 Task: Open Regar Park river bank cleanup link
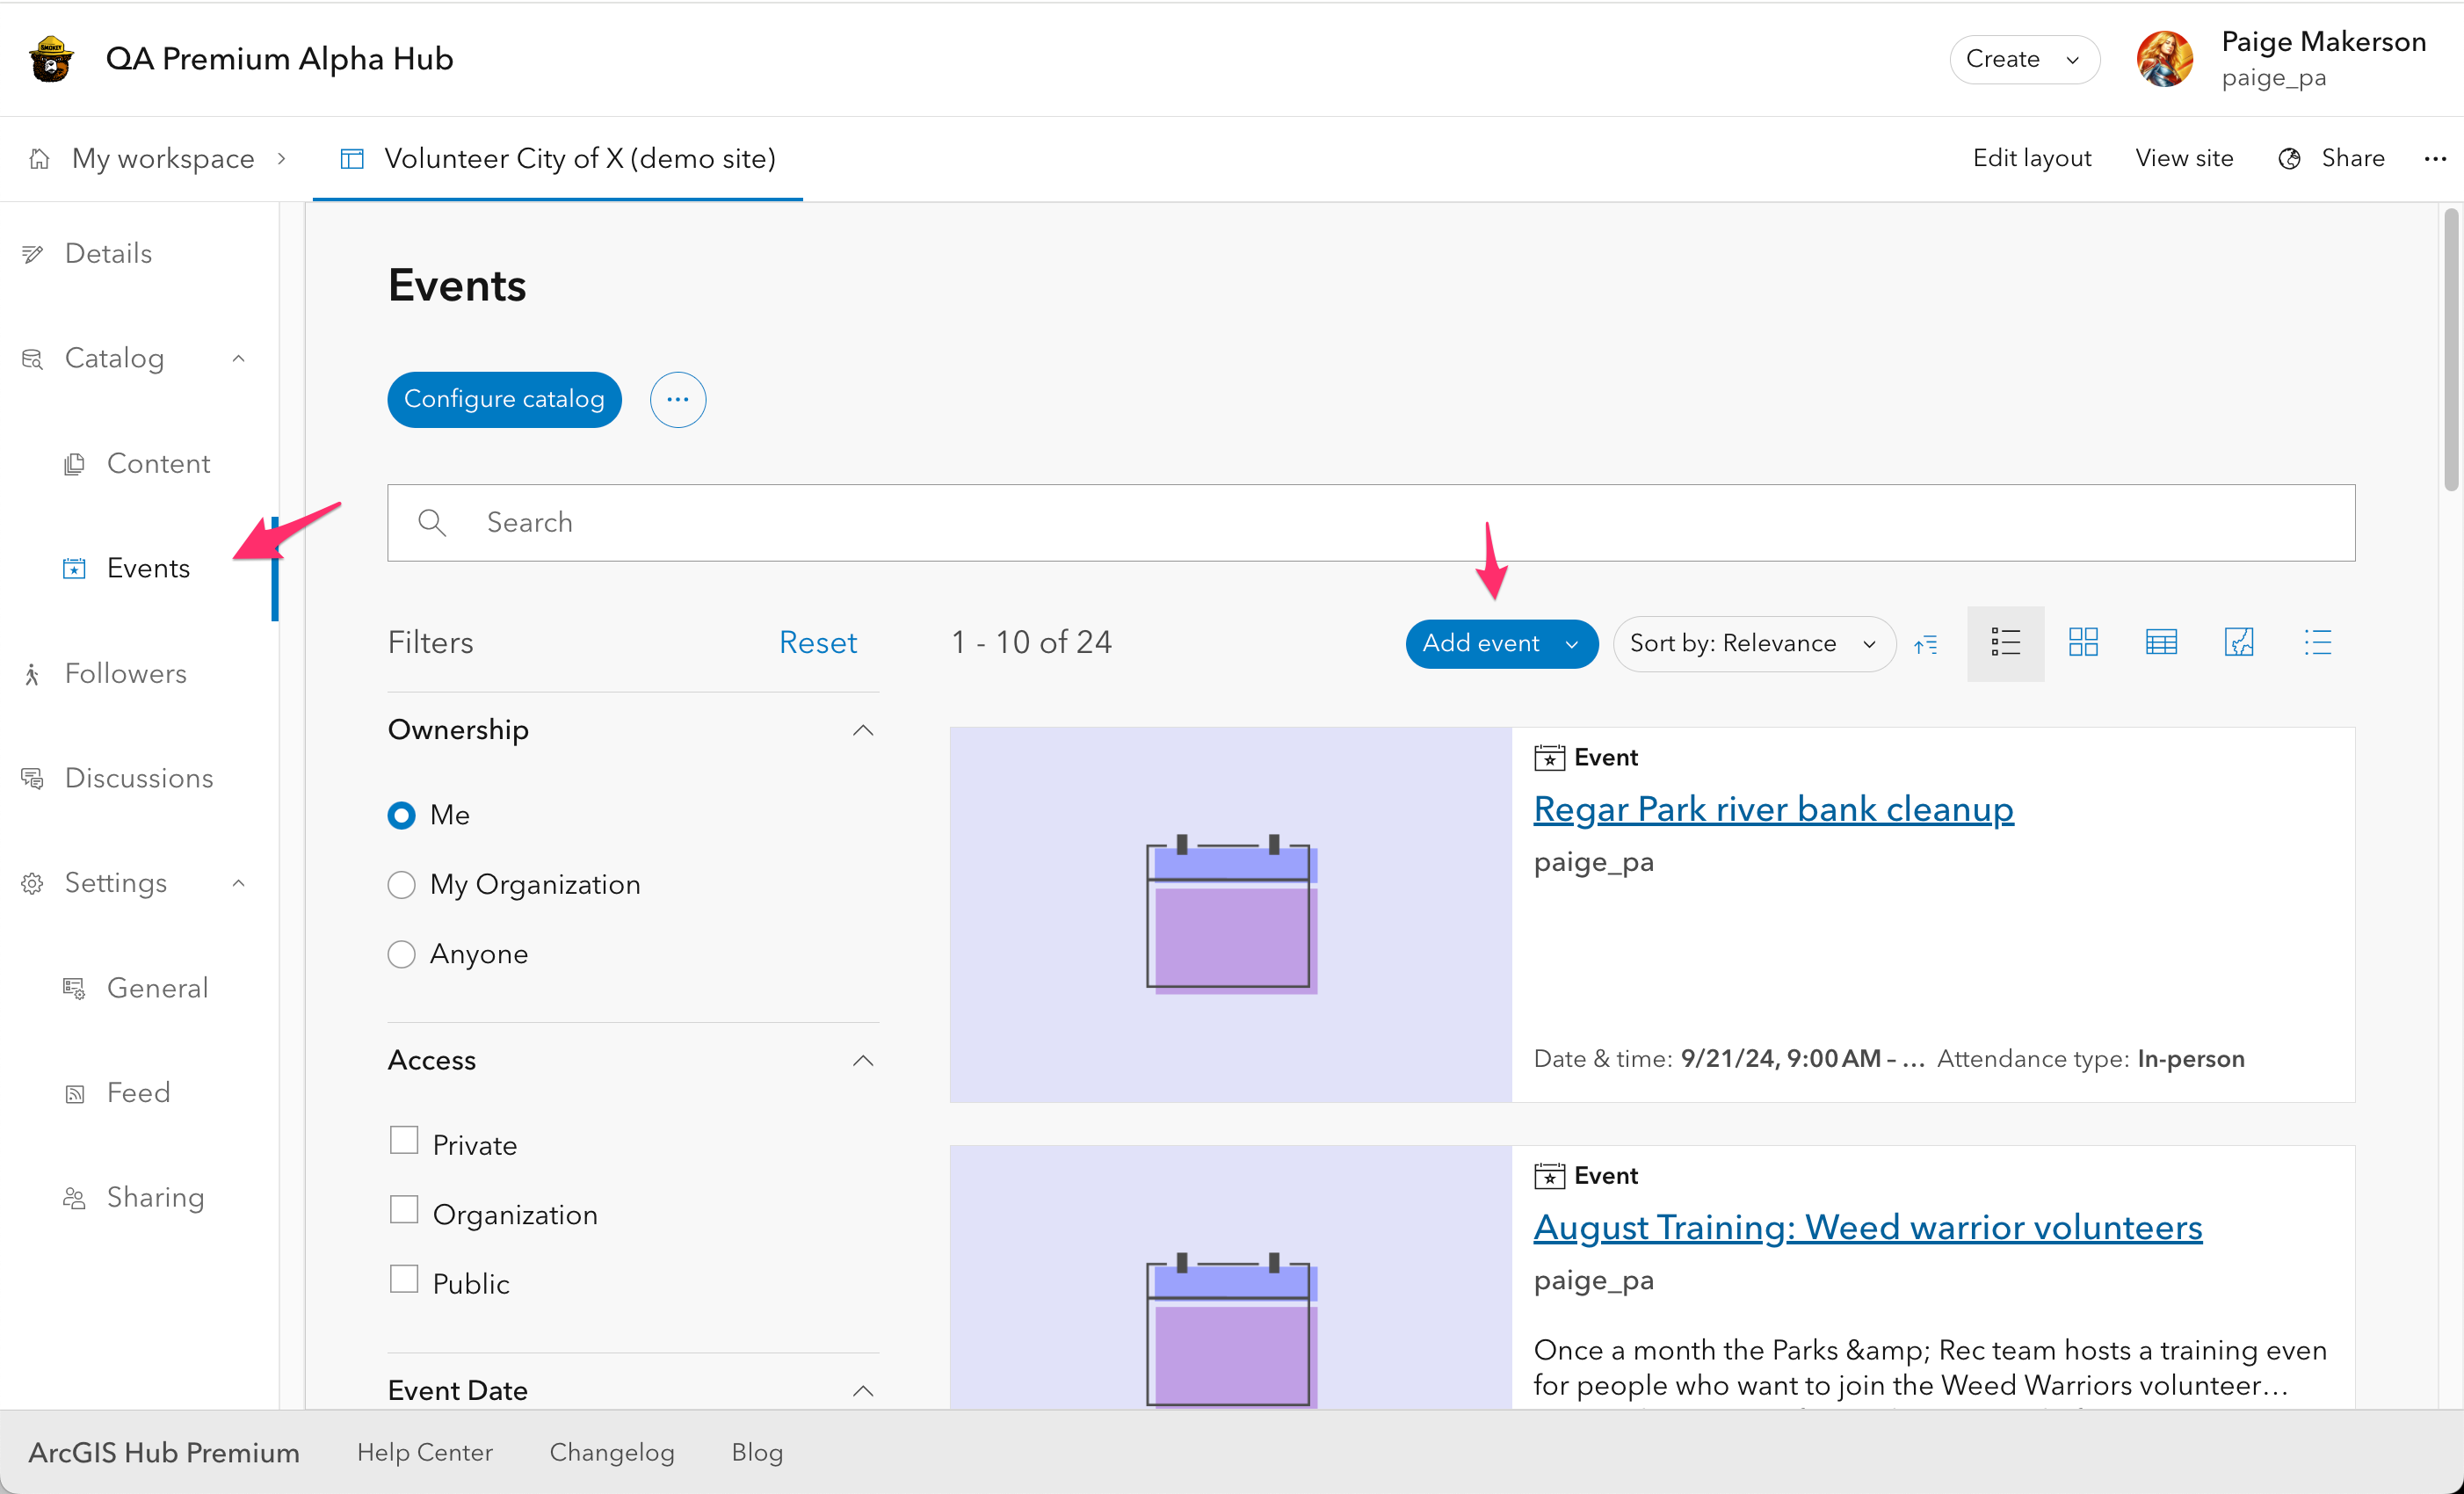click(x=1773, y=808)
